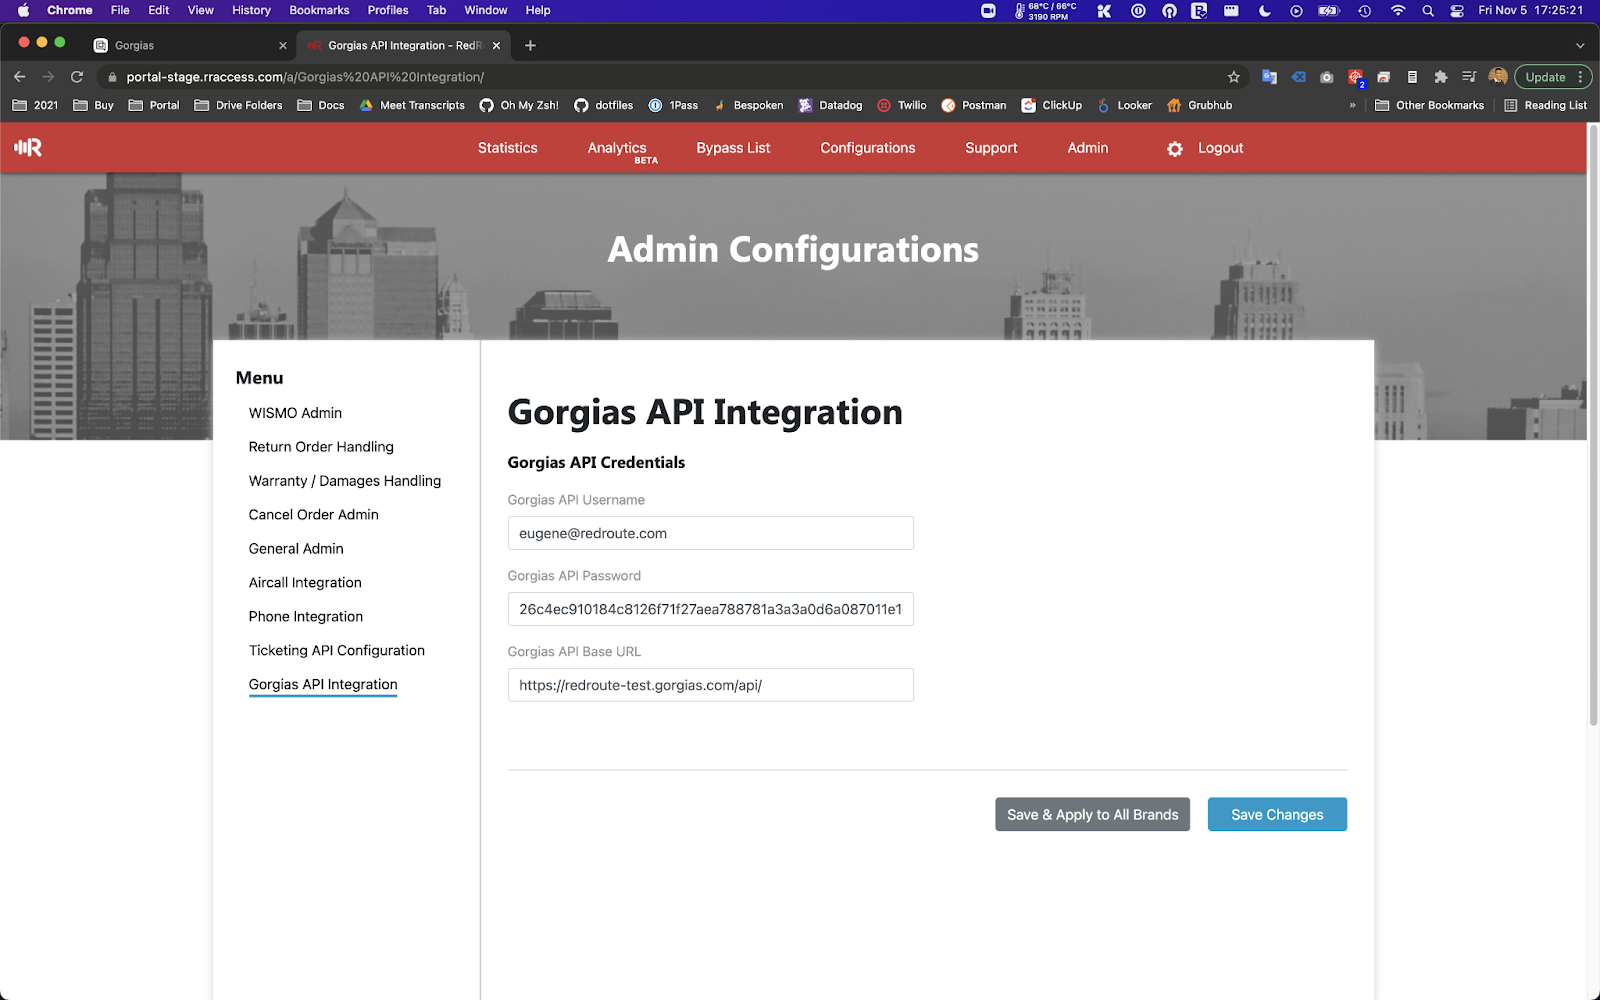
Task: Expand the Other Bookmarks folder
Action: click(x=1430, y=105)
